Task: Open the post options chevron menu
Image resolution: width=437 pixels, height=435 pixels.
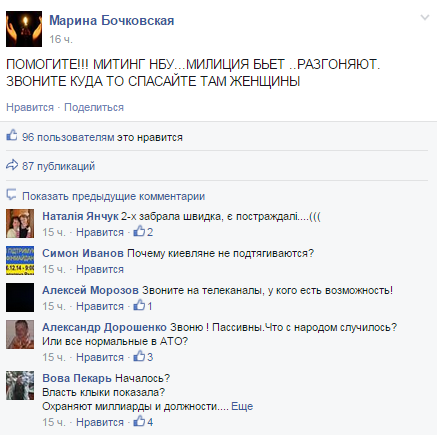Action: (x=425, y=18)
